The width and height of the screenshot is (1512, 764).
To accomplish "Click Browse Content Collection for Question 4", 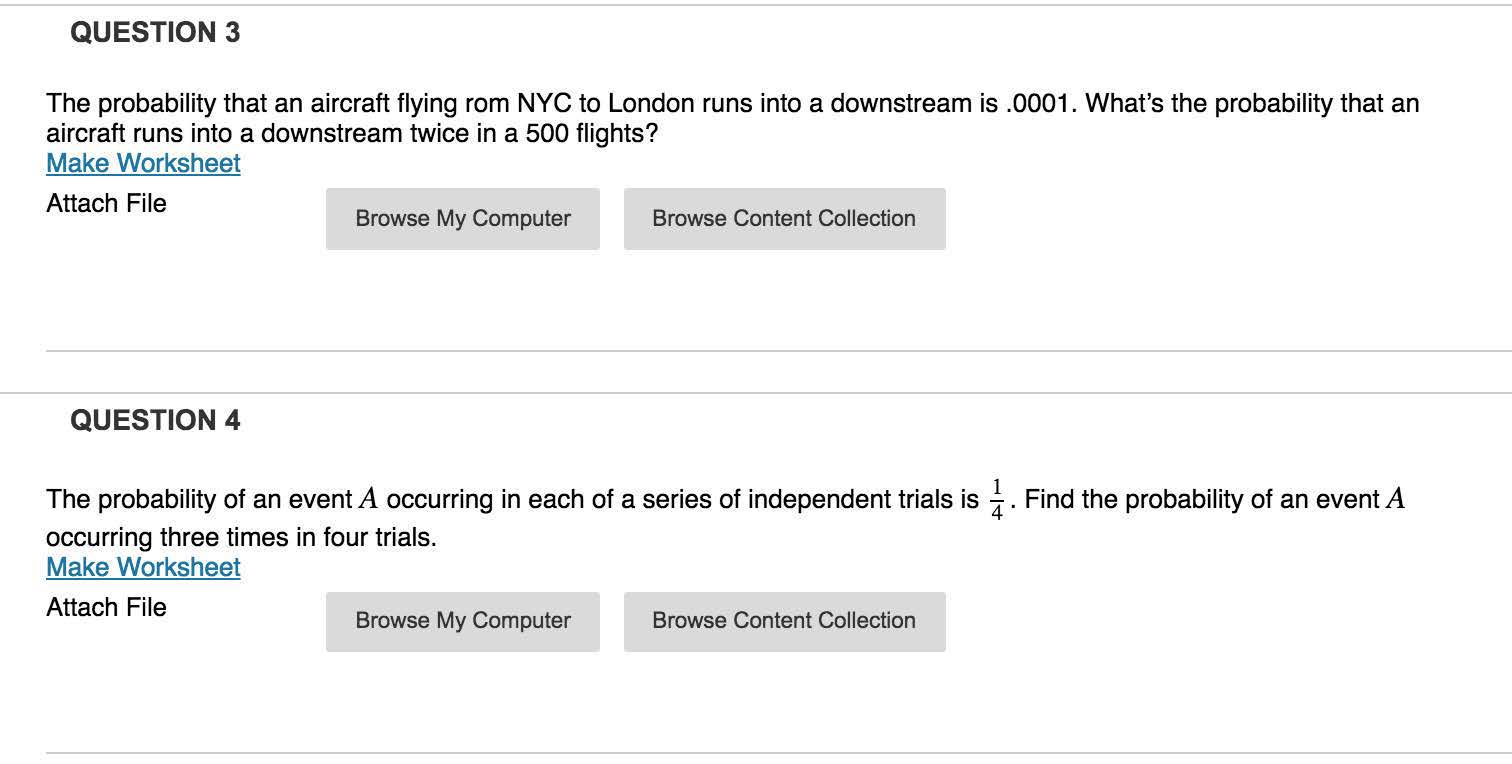I will click(784, 621).
